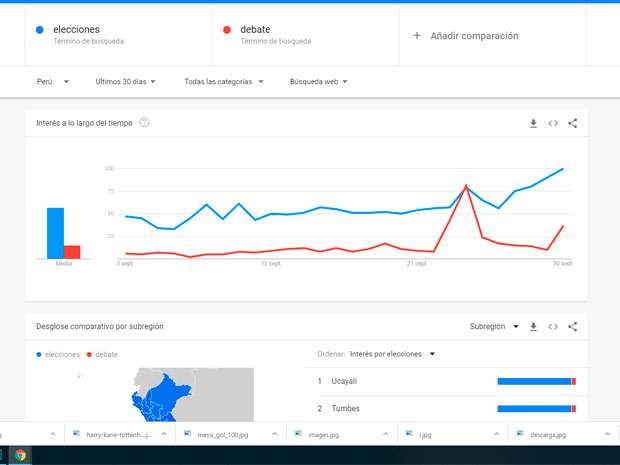620x465 pixels.
Task: Open the descarga.jpg downloaded file
Action: [x=548, y=435]
